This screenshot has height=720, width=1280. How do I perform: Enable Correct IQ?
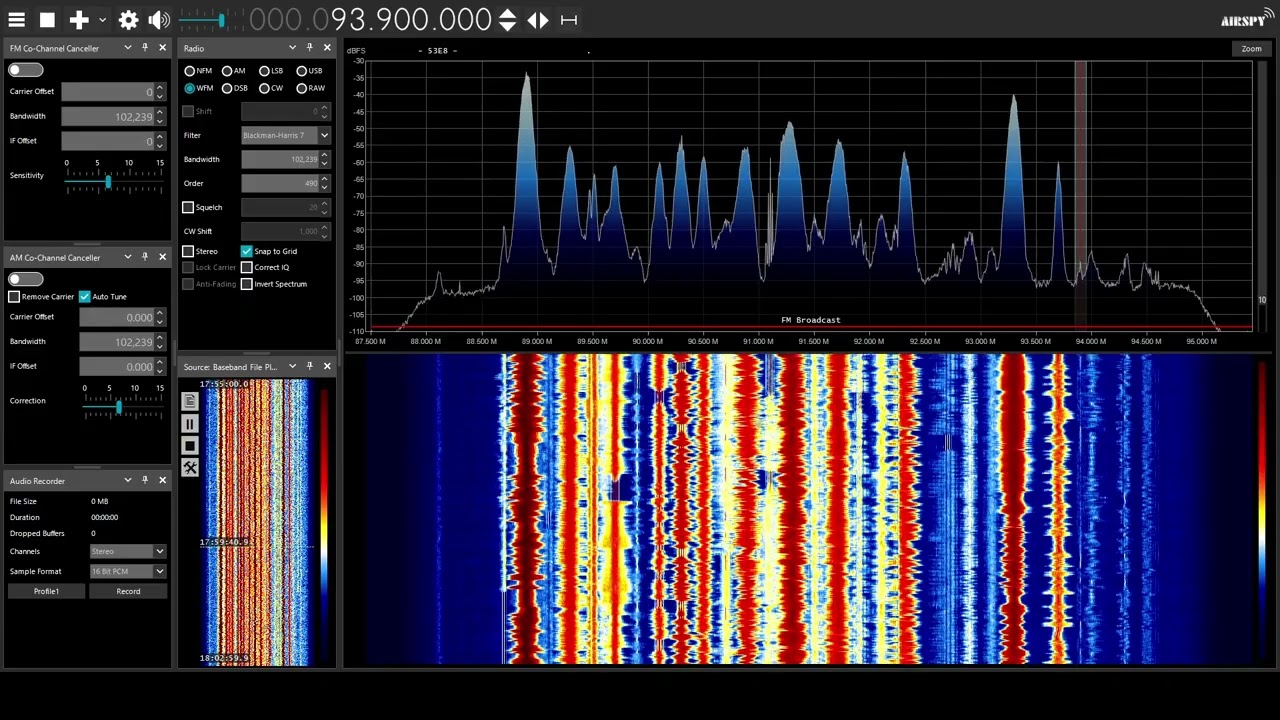click(246, 267)
